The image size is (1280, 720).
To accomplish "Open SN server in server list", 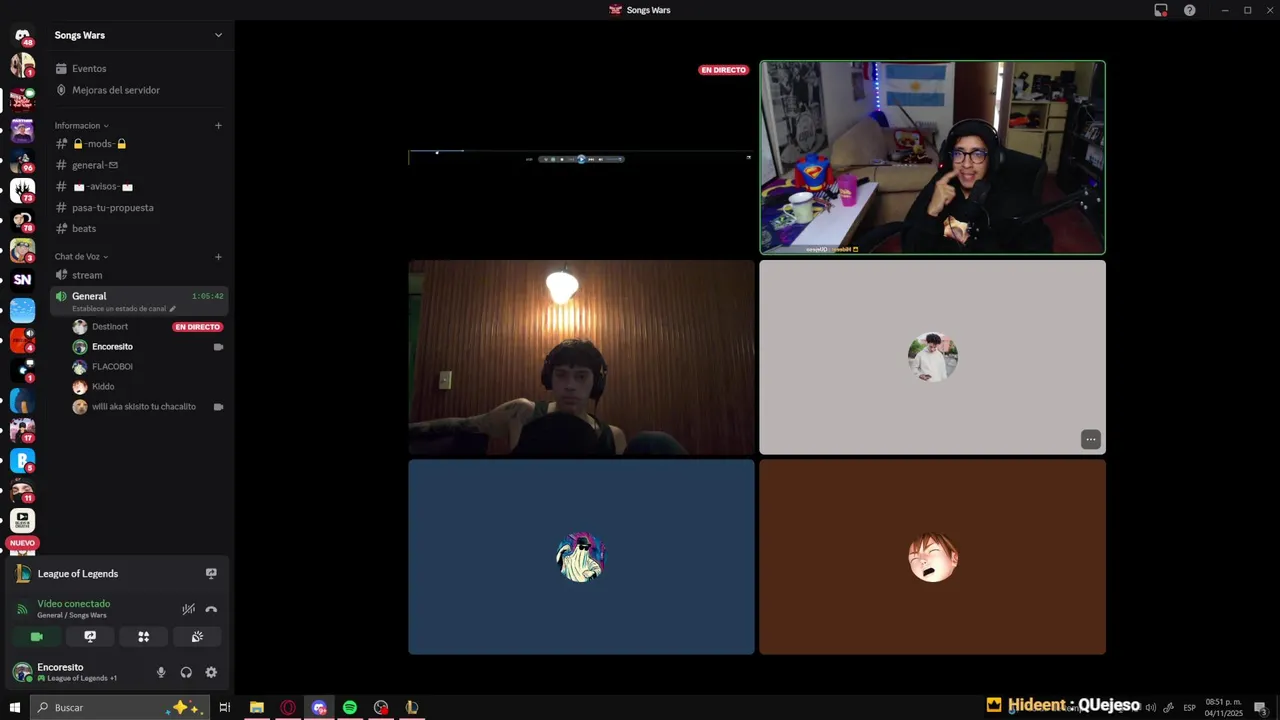I will pyautogui.click(x=22, y=280).
